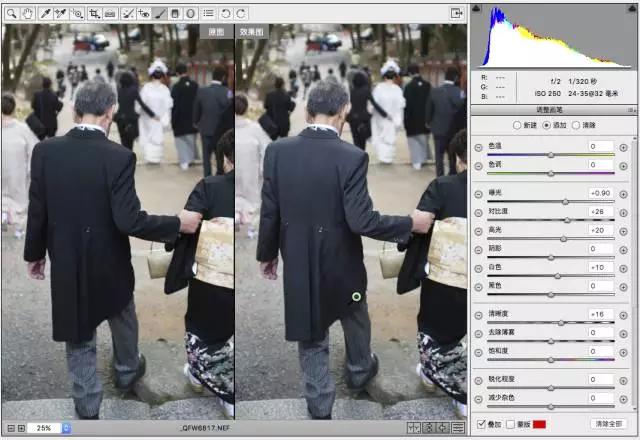Increase 曝光 exposure with plus icon
The image size is (640, 440).
point(623,195)
